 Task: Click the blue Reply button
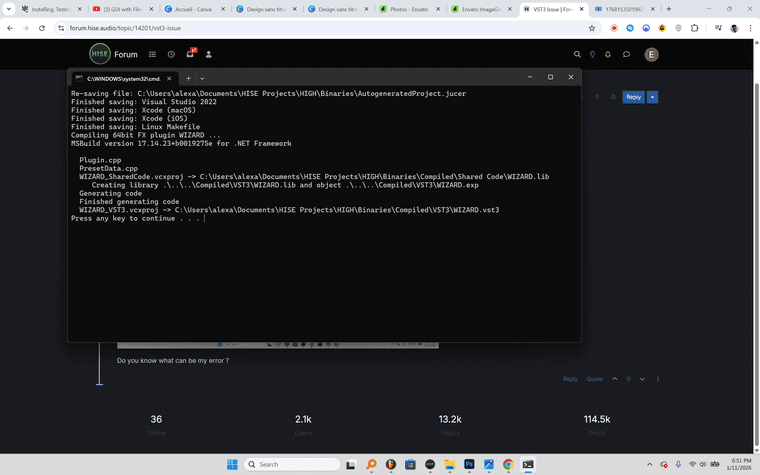coord(633,97)
